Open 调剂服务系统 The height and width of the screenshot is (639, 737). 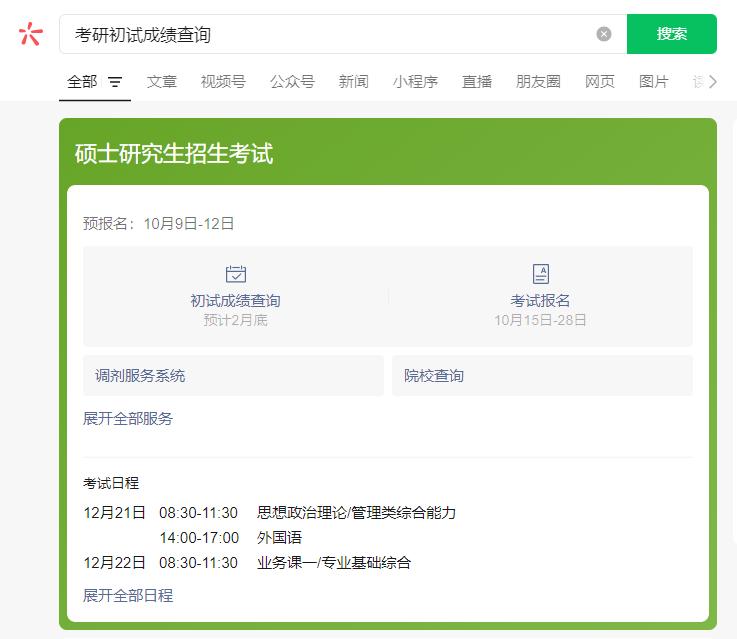233,376
